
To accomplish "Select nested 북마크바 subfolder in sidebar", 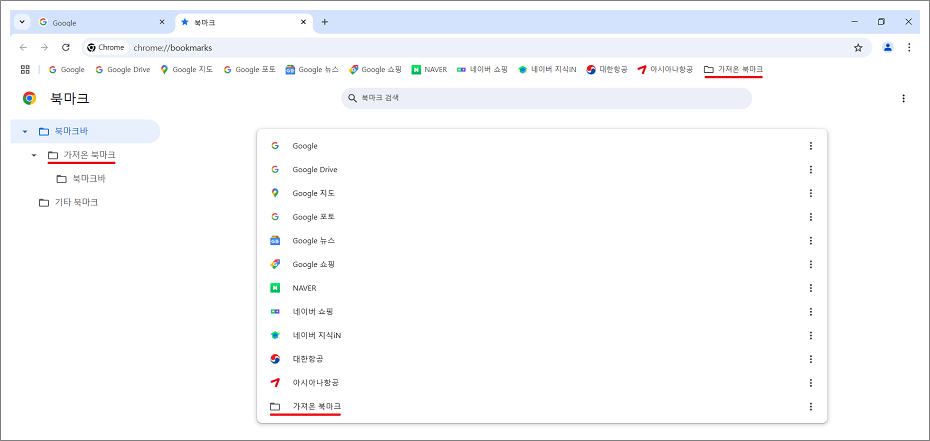I will point(81,178).
